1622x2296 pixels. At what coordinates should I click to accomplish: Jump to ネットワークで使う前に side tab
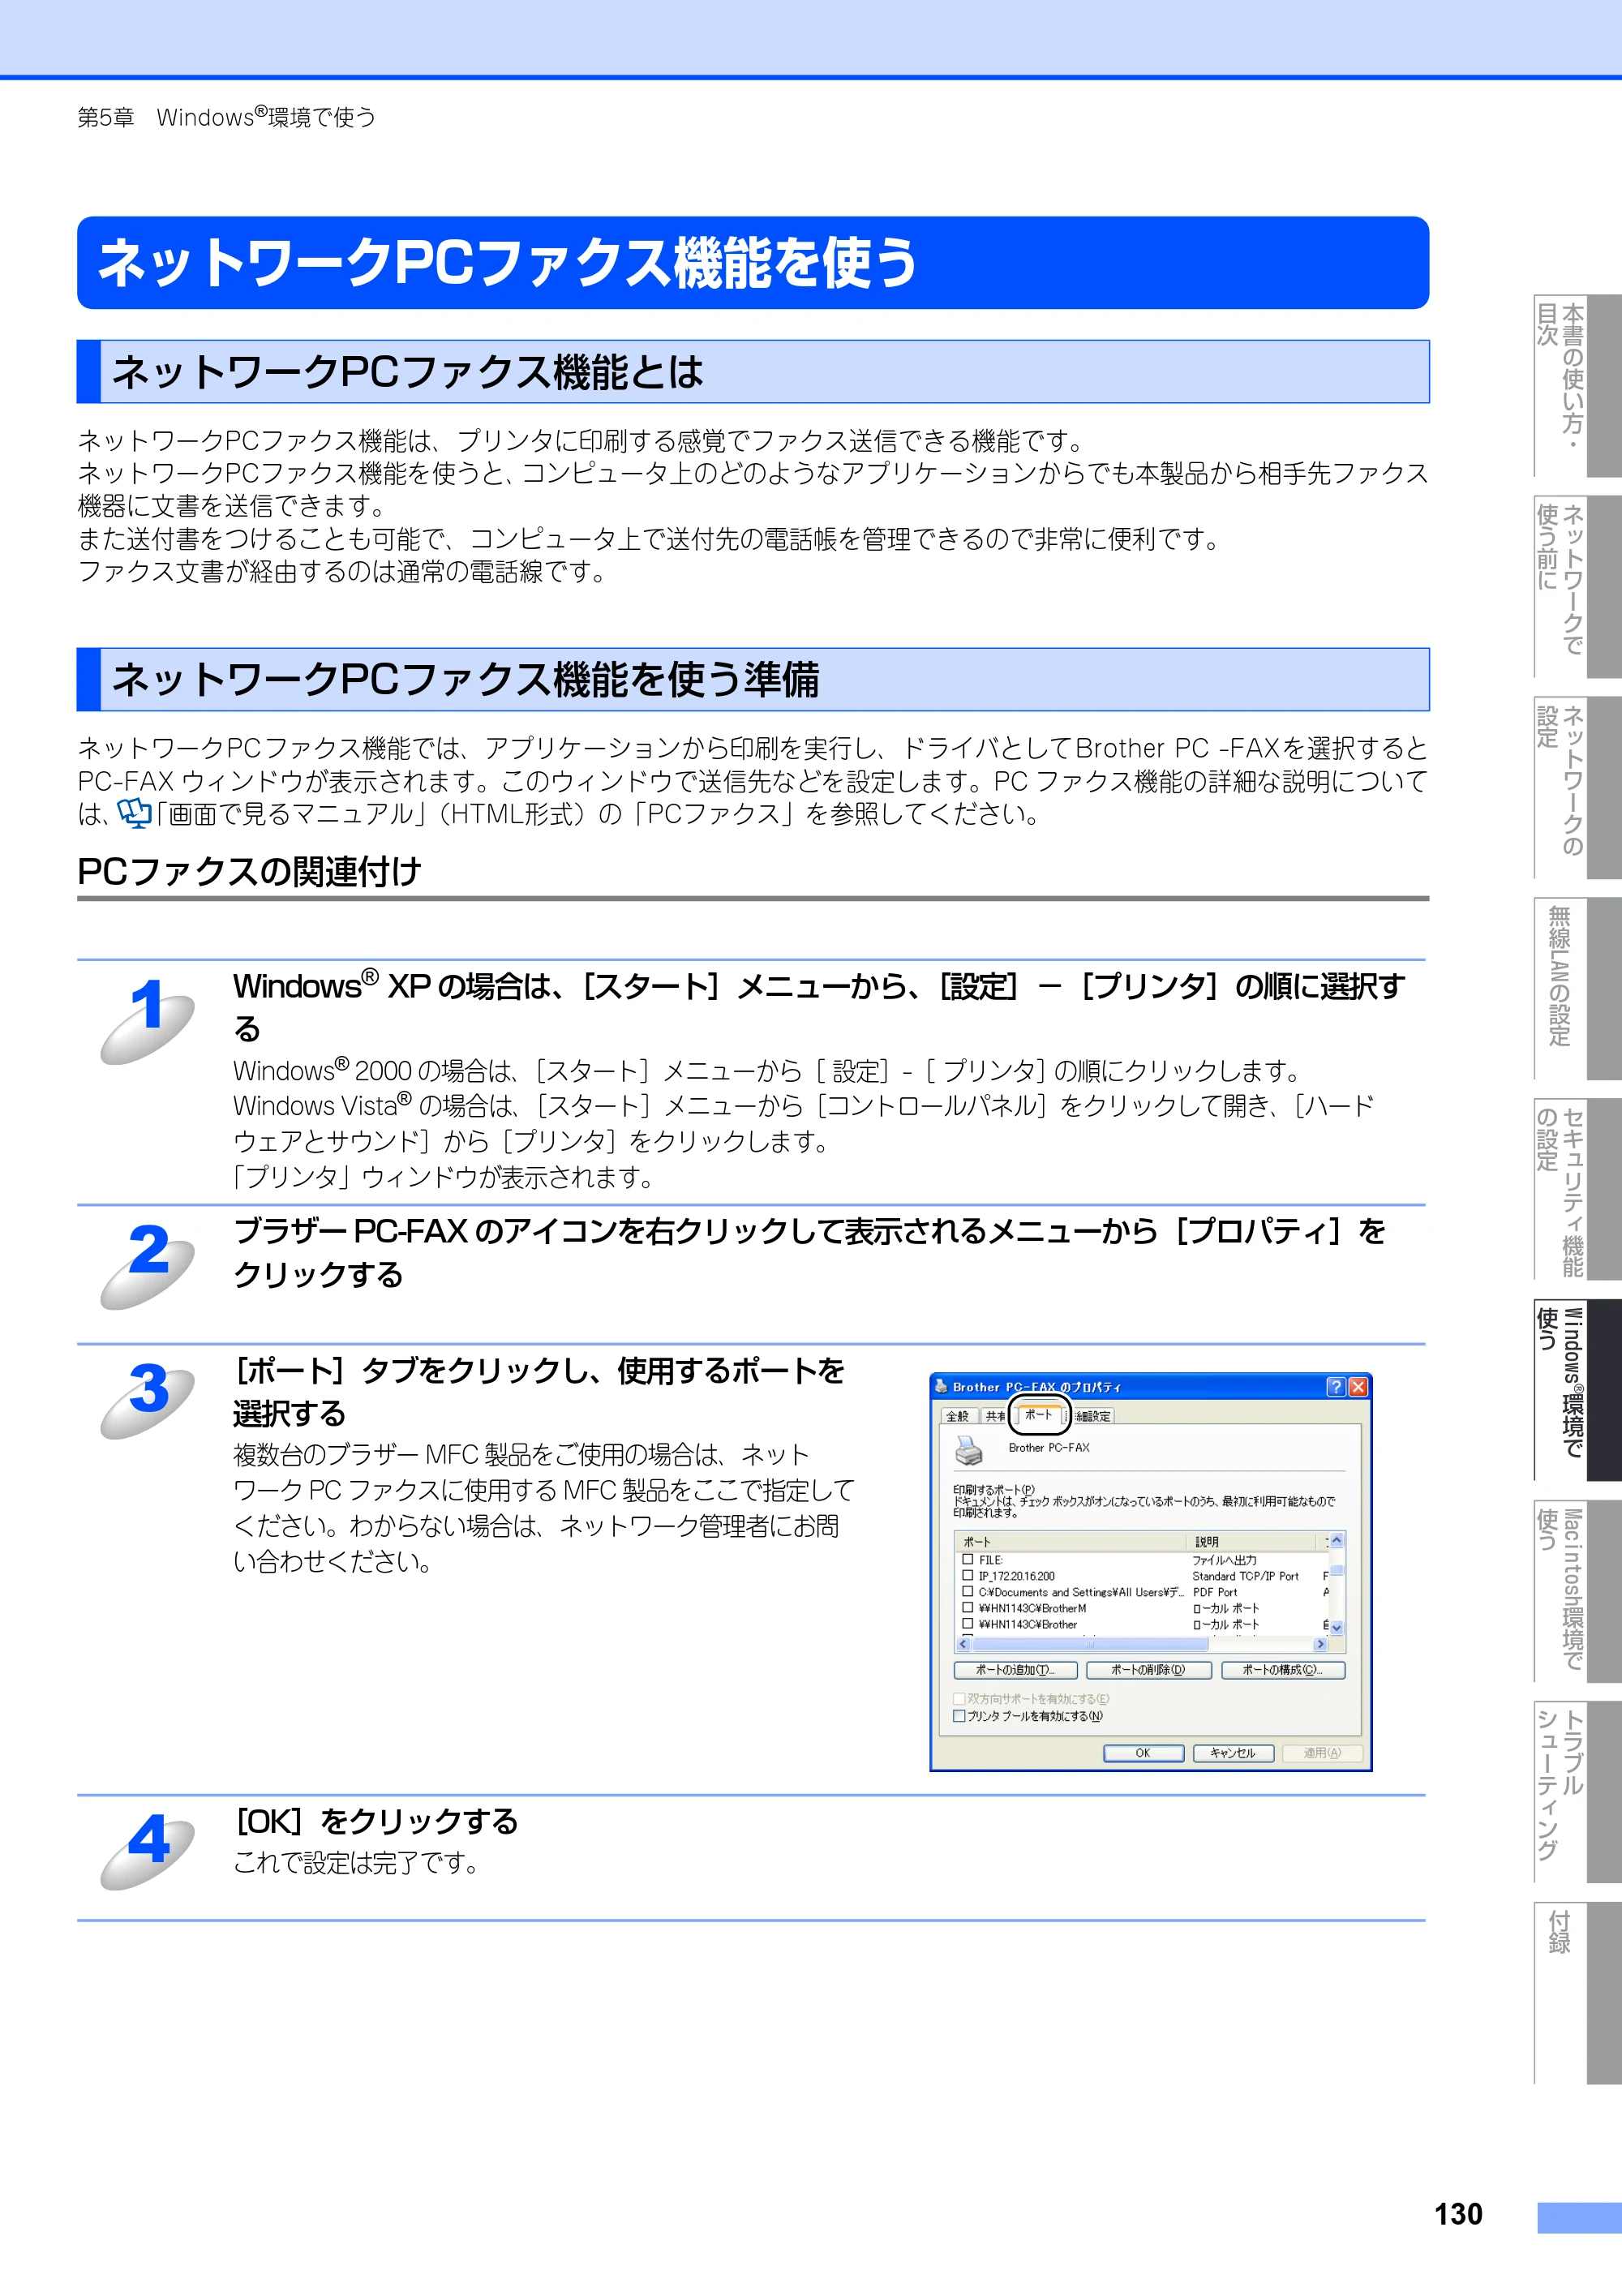[x=1577, y=586]
